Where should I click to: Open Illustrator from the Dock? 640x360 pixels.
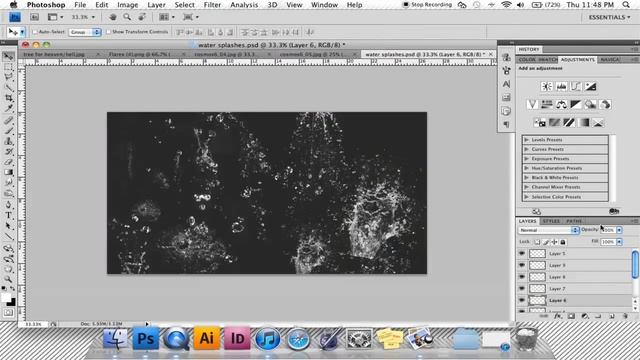point(207,338)
